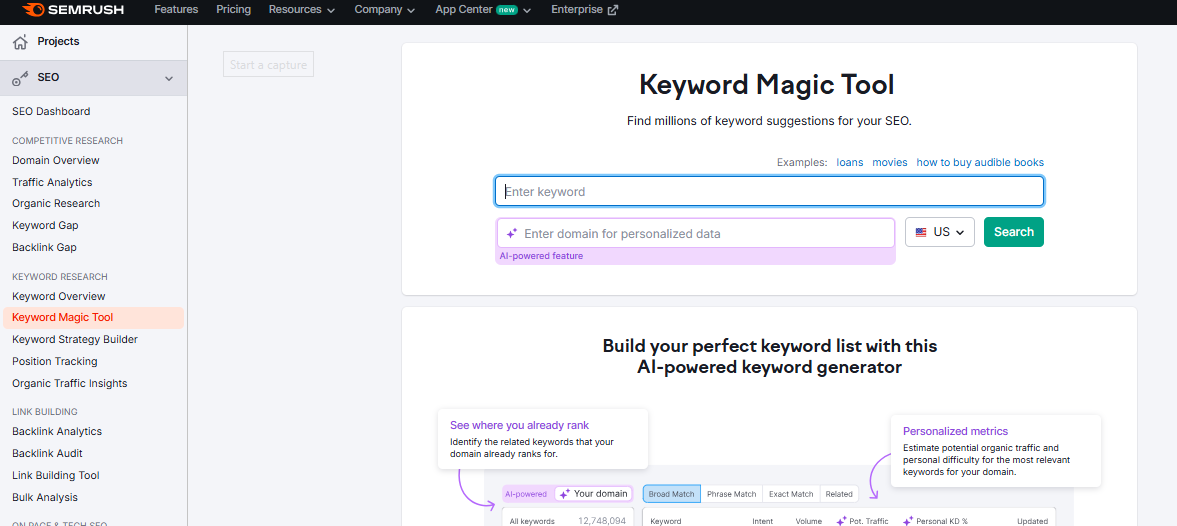
Task: Click the Intent column header
Action: (763, 521)
